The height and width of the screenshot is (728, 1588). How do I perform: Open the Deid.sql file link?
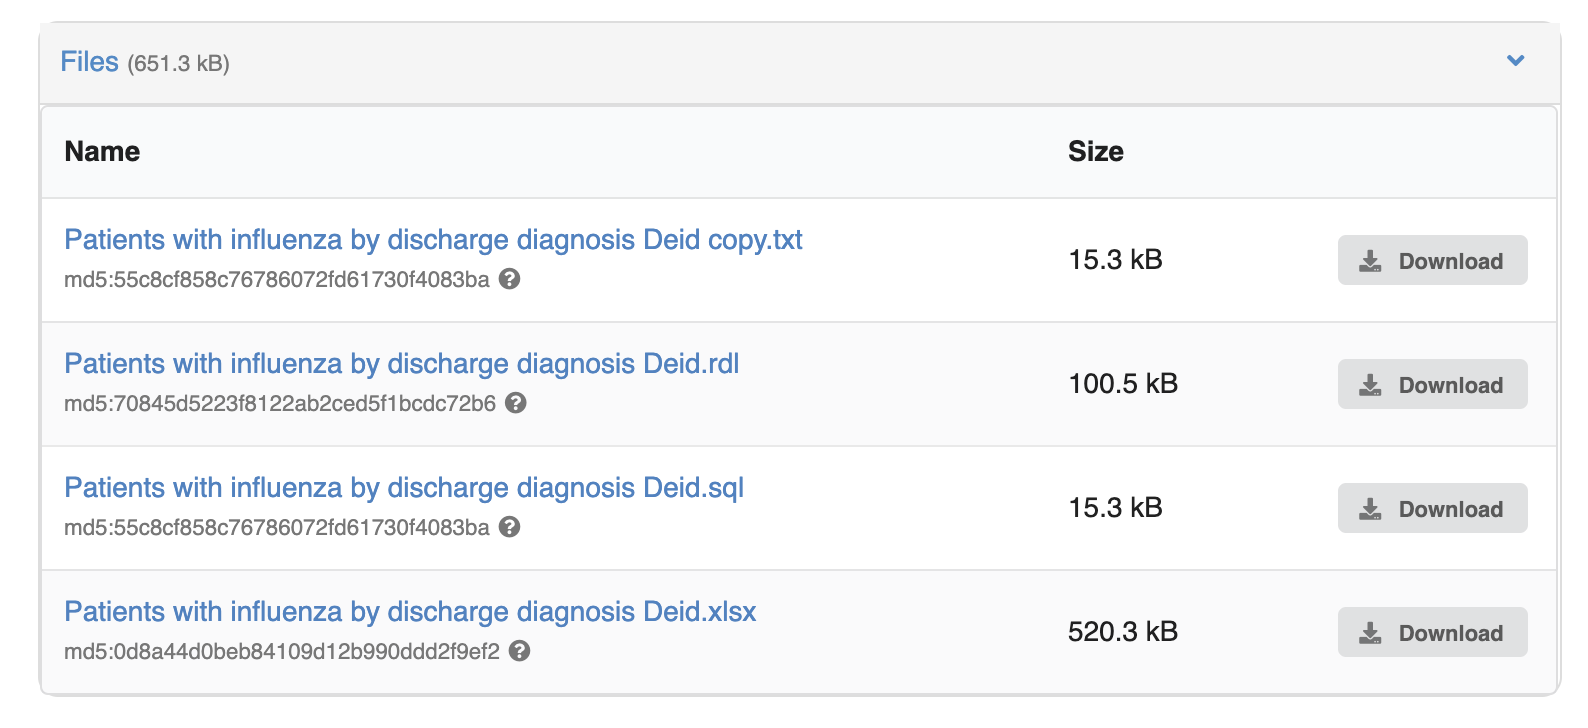pyautogui.click(x=404, y=488)
